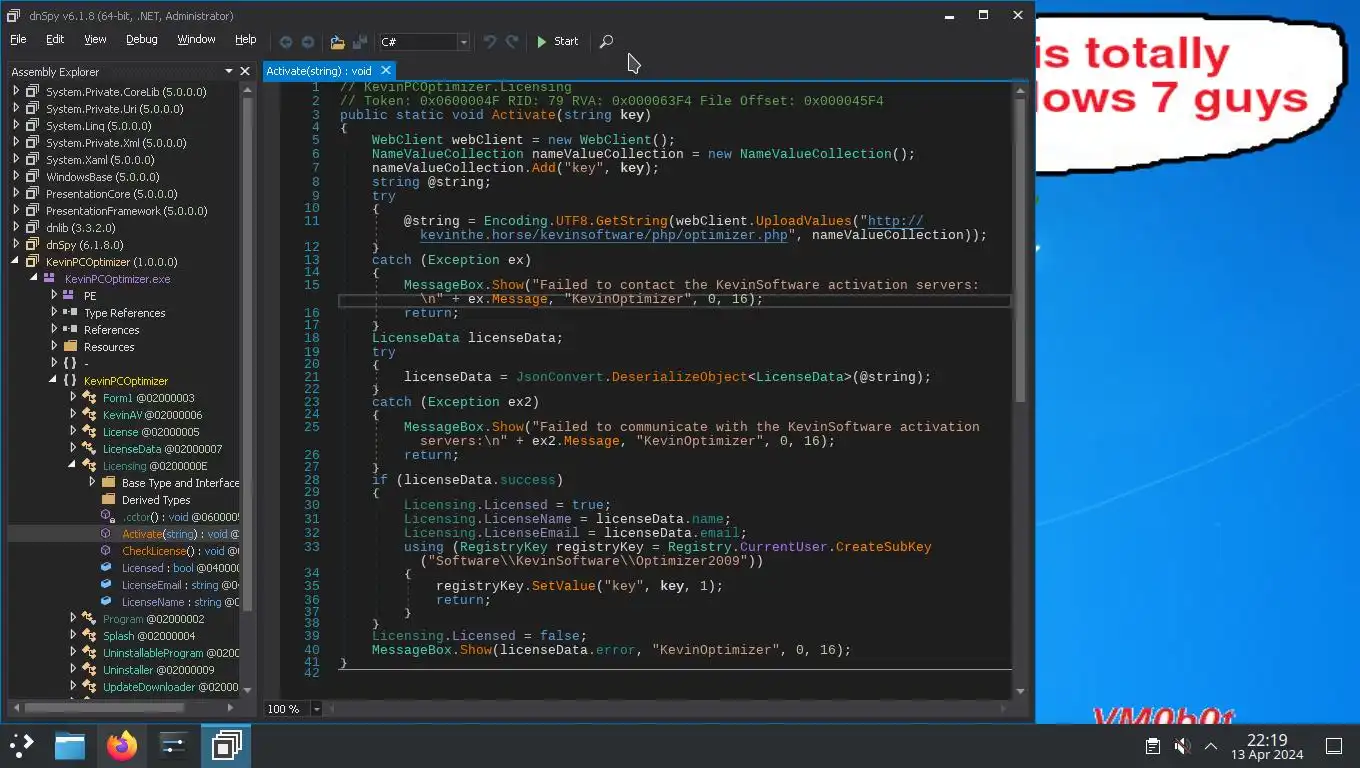This screenshot has width=1360, height=768.
Task: Open the C# language dropdown
Action: (463, 42)
